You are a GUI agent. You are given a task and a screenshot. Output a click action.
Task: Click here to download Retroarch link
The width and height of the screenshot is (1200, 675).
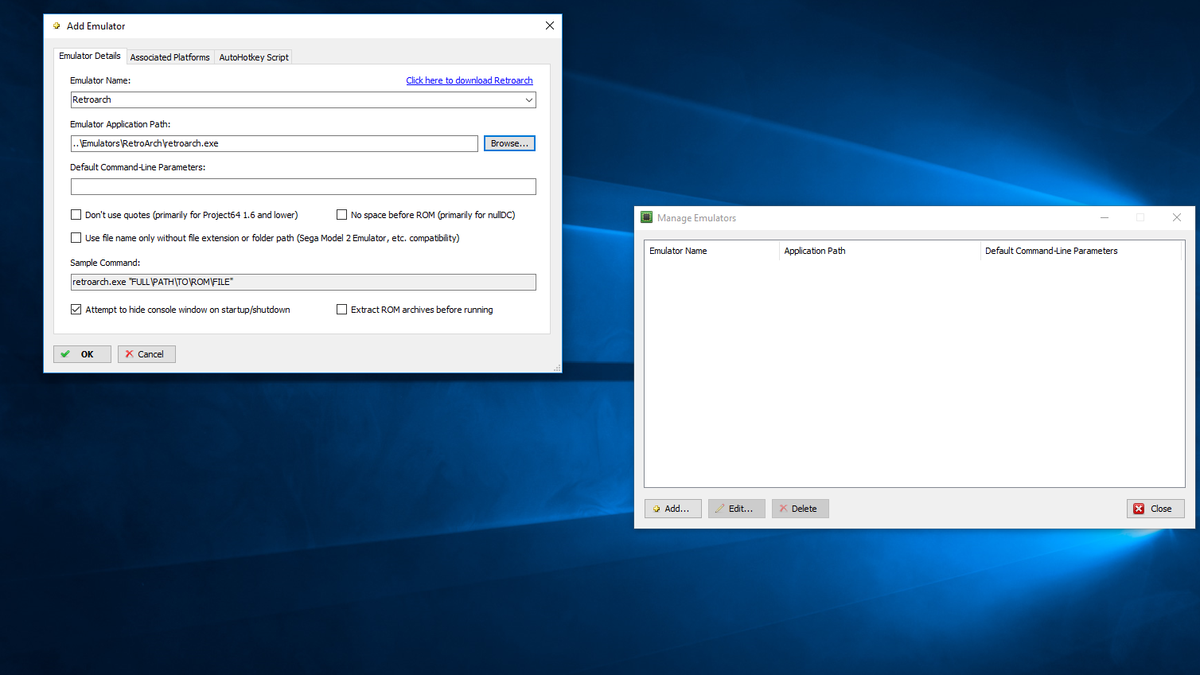(x=469, y=80)
